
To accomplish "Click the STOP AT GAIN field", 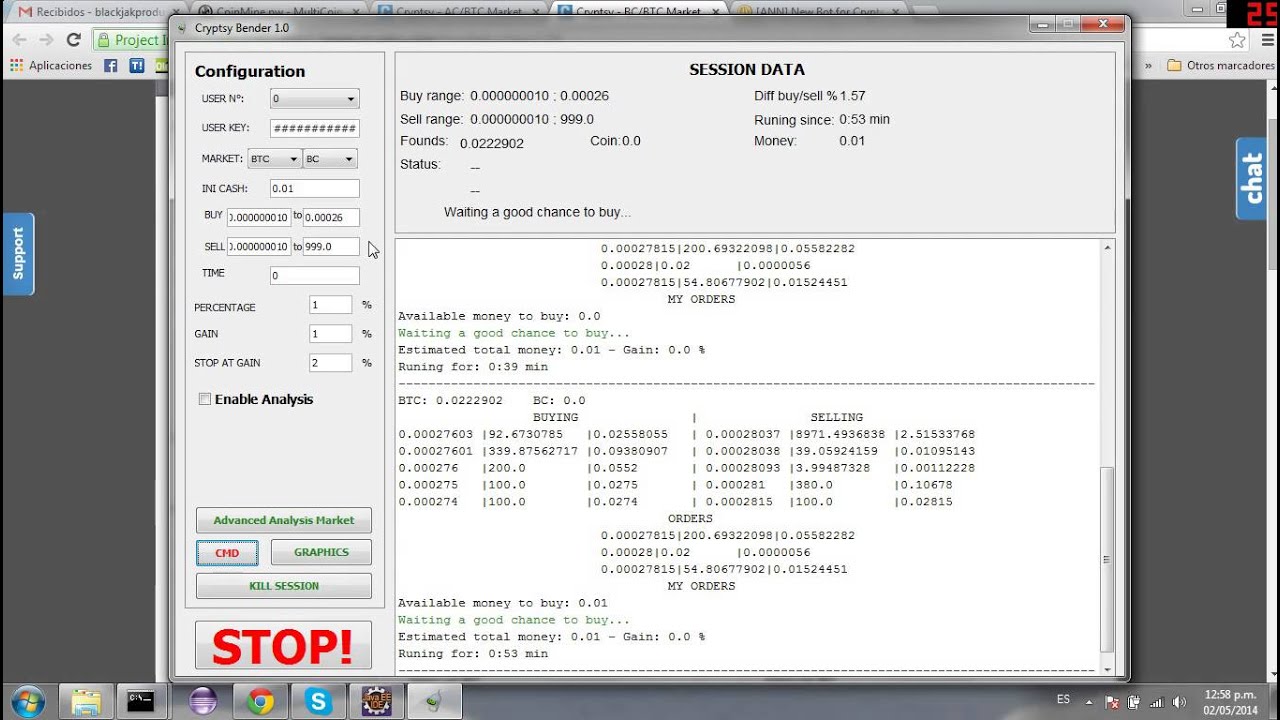I will click(x=330, y=363).
